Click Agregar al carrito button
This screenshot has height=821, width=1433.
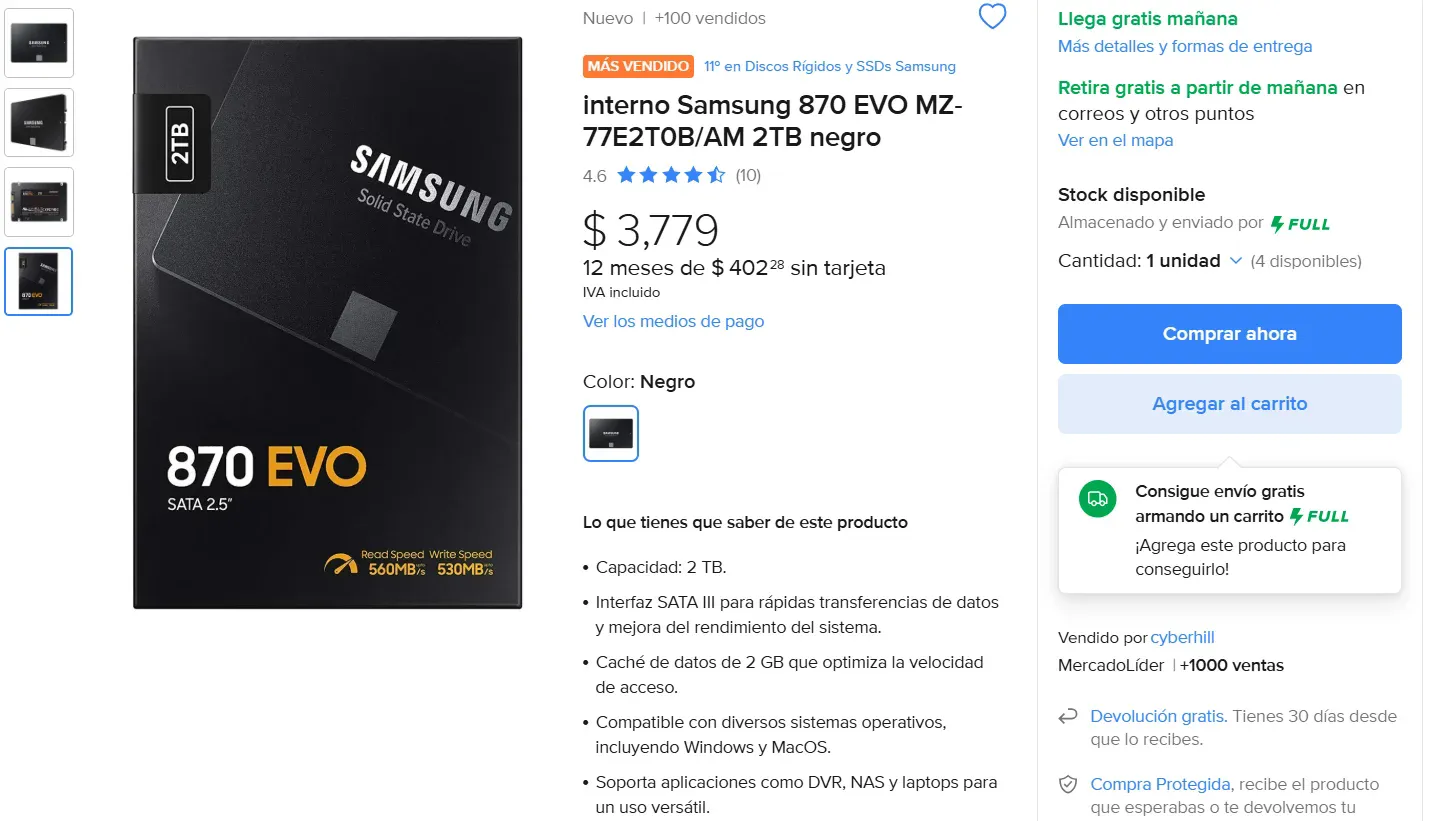point(1230,404)
